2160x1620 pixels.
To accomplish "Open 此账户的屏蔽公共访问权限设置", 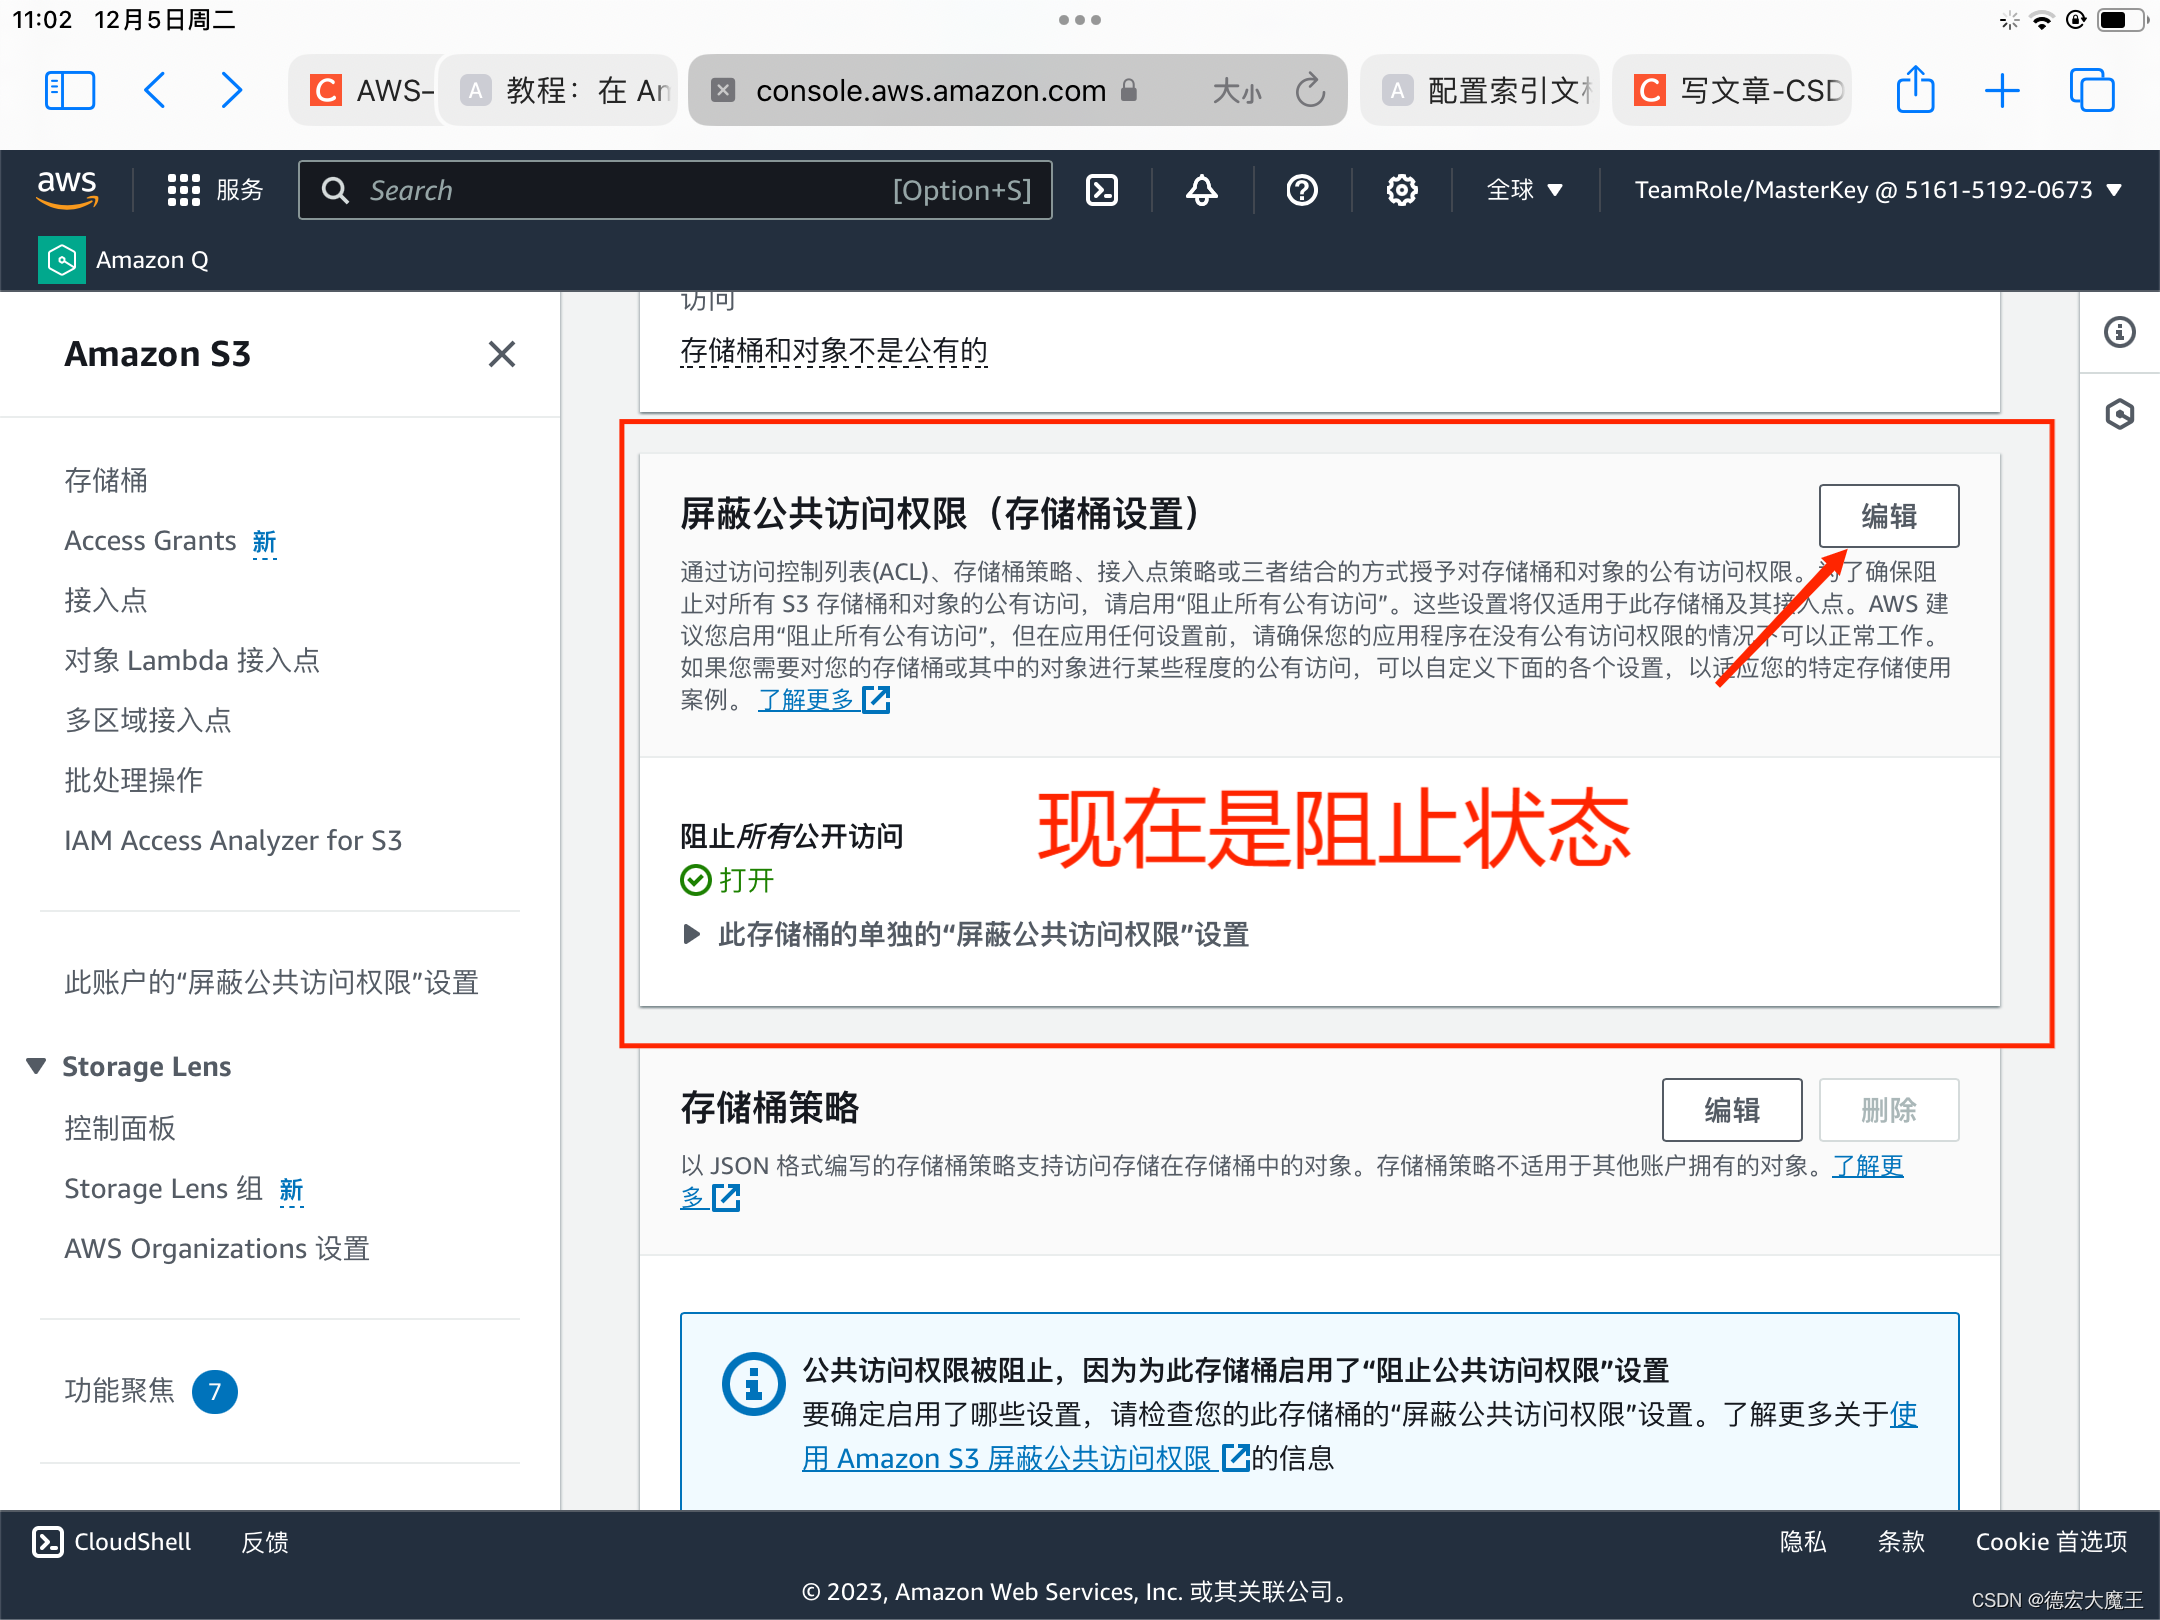I will point(271,983).
